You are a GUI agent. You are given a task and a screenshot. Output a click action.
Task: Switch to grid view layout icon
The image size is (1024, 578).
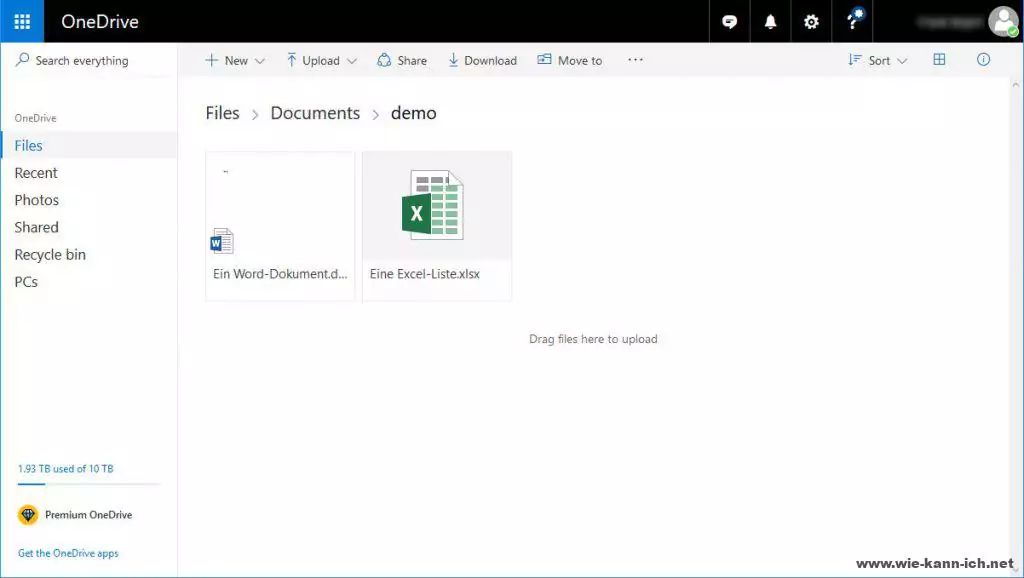tap(939, 60)
